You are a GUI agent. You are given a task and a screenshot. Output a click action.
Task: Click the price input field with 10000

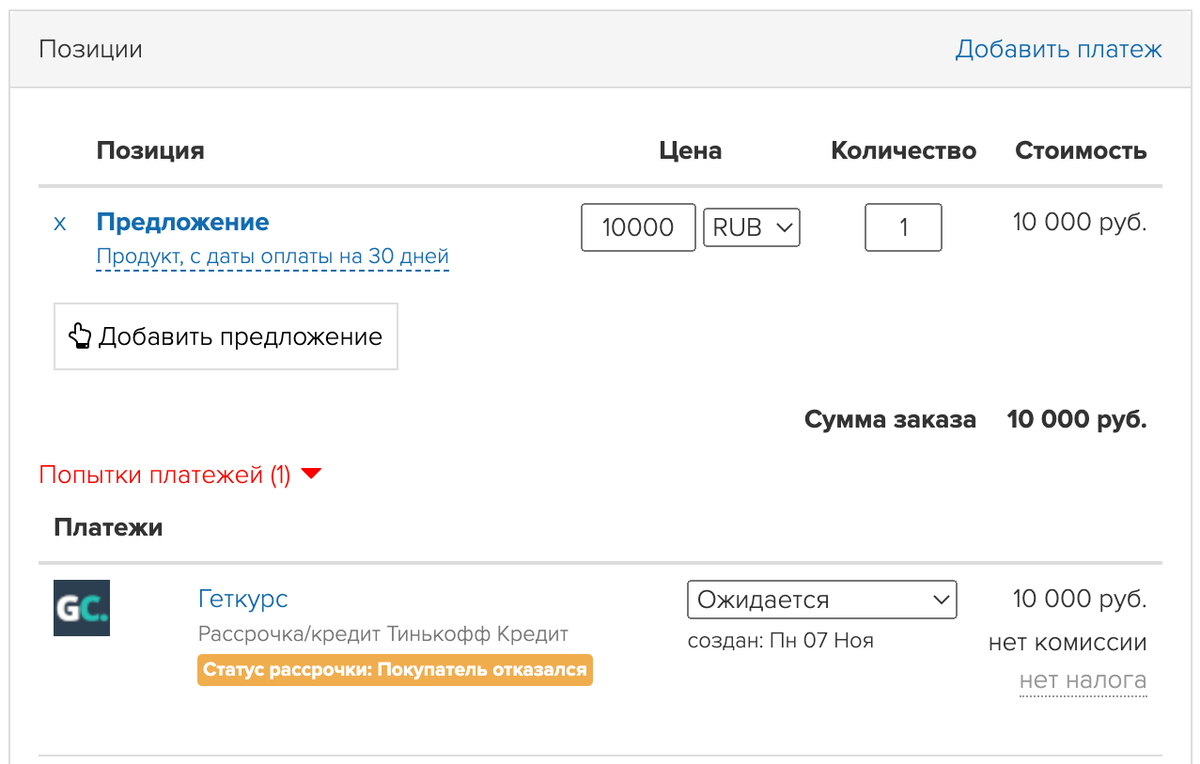pos(638,227)
